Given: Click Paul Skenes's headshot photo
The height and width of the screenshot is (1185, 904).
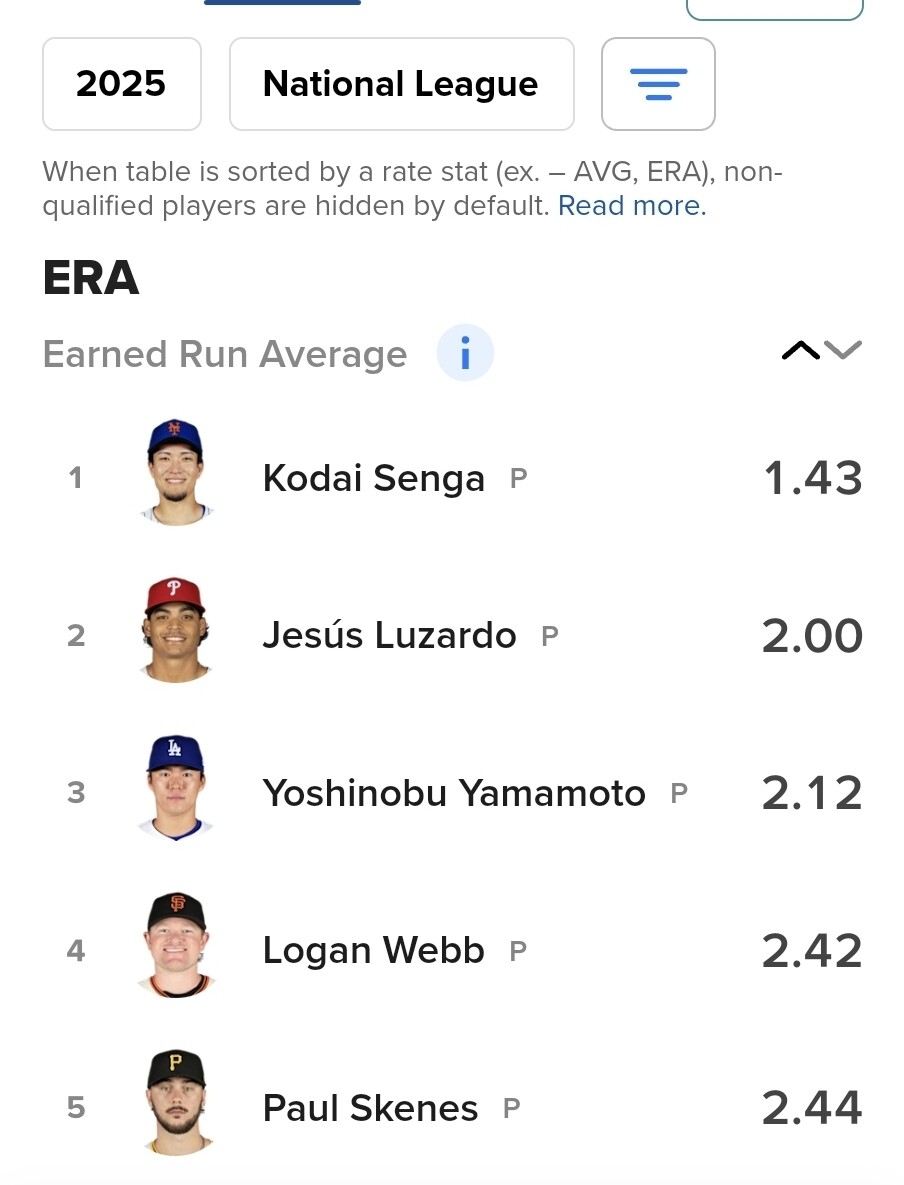Looking at the screenshot, I should tap(175, 1103).
